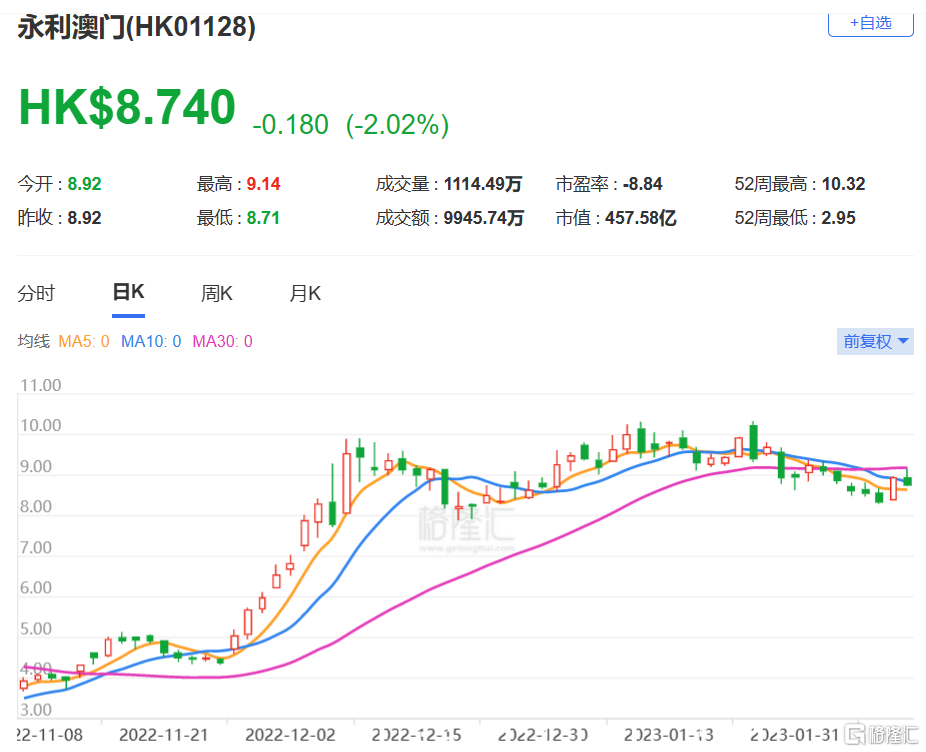
Task: Switch to the 月K monthly chart tab
Action: coord(305,293)
